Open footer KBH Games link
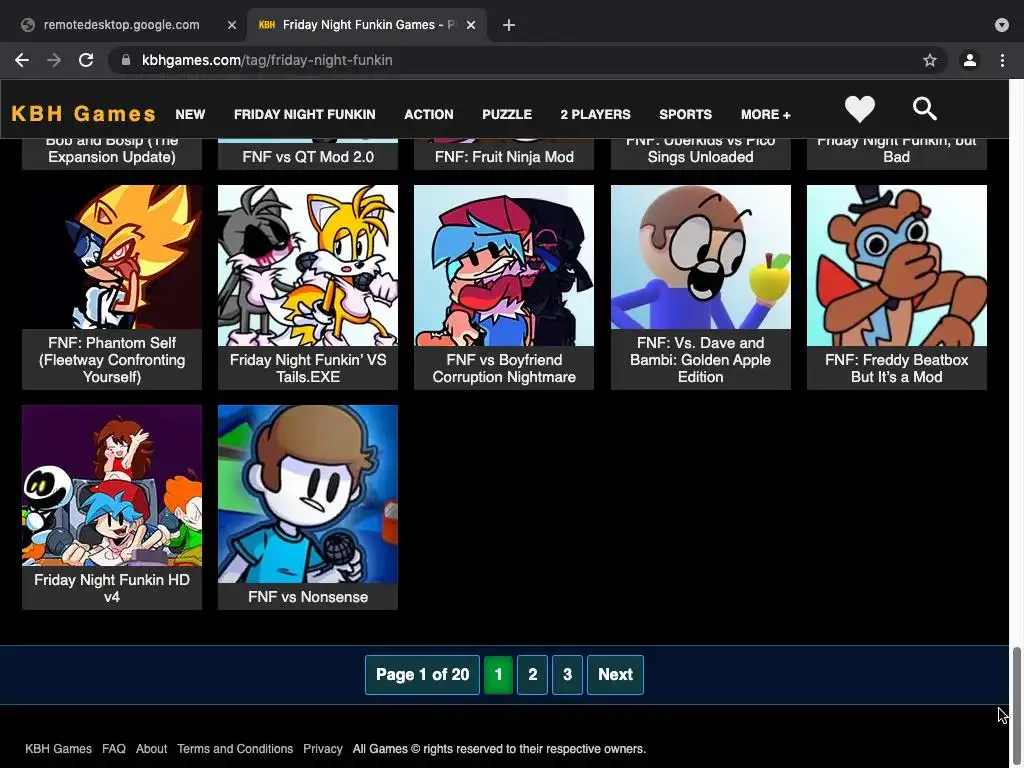Image resolution: width=1024 pixels, height=768 pixels. pos(58,749)
